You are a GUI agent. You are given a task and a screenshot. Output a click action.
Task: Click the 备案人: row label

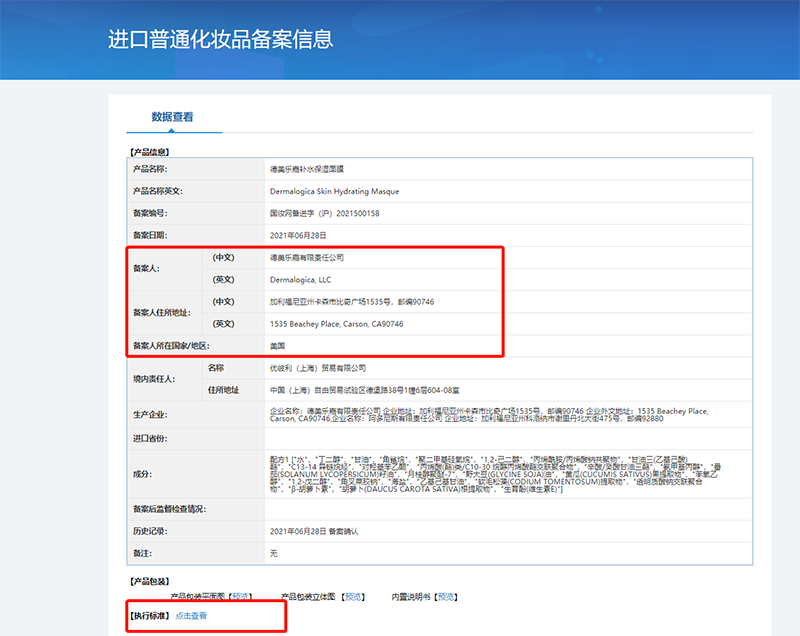click(146, 268)
